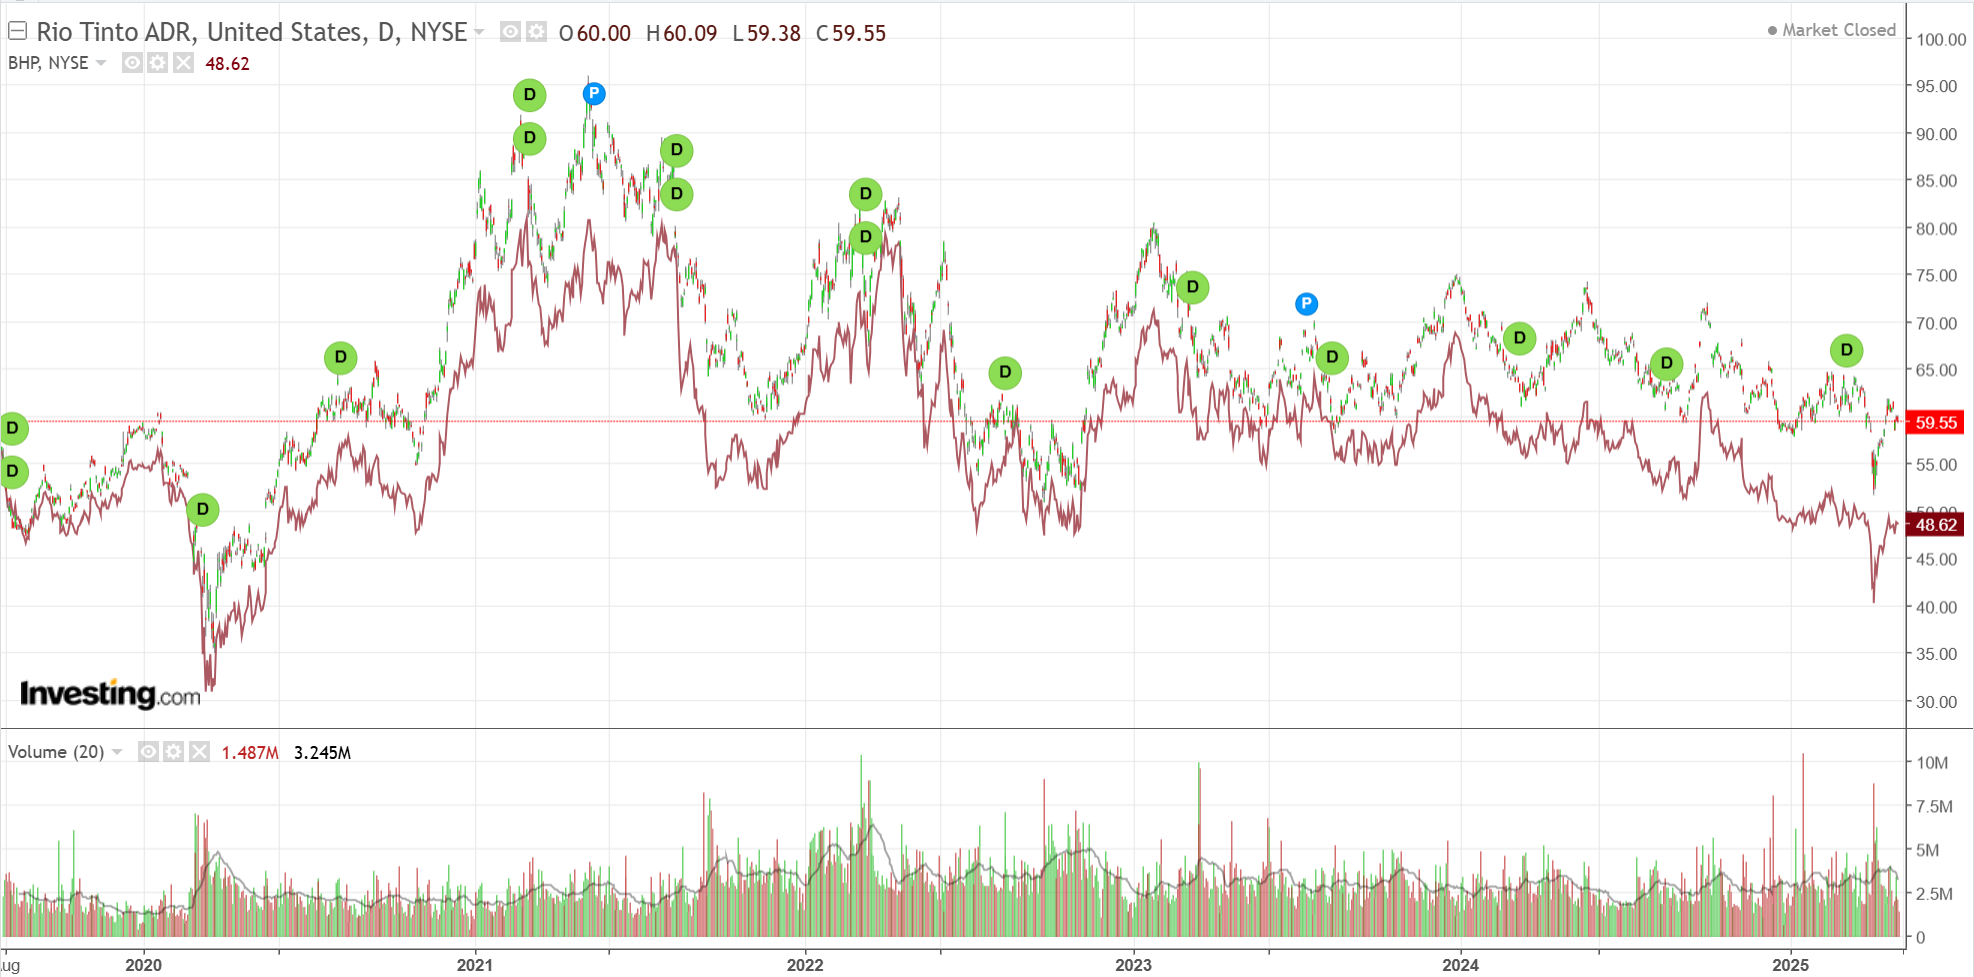Screen dimensions: 1974x977
Task: Hide the BHP comparison line
Action: (132, 63)
